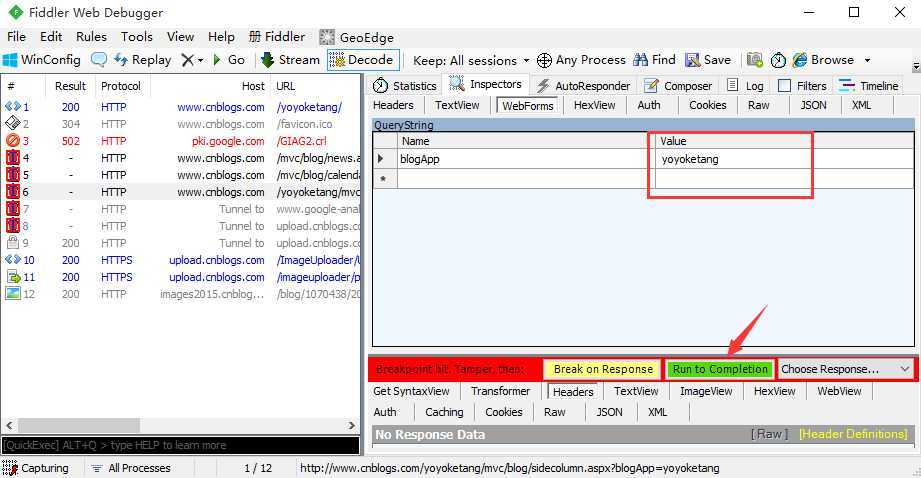Select session 9 lock tunnel icon
The width and height of the screenshot is (921, 478).
click(12, 243)
